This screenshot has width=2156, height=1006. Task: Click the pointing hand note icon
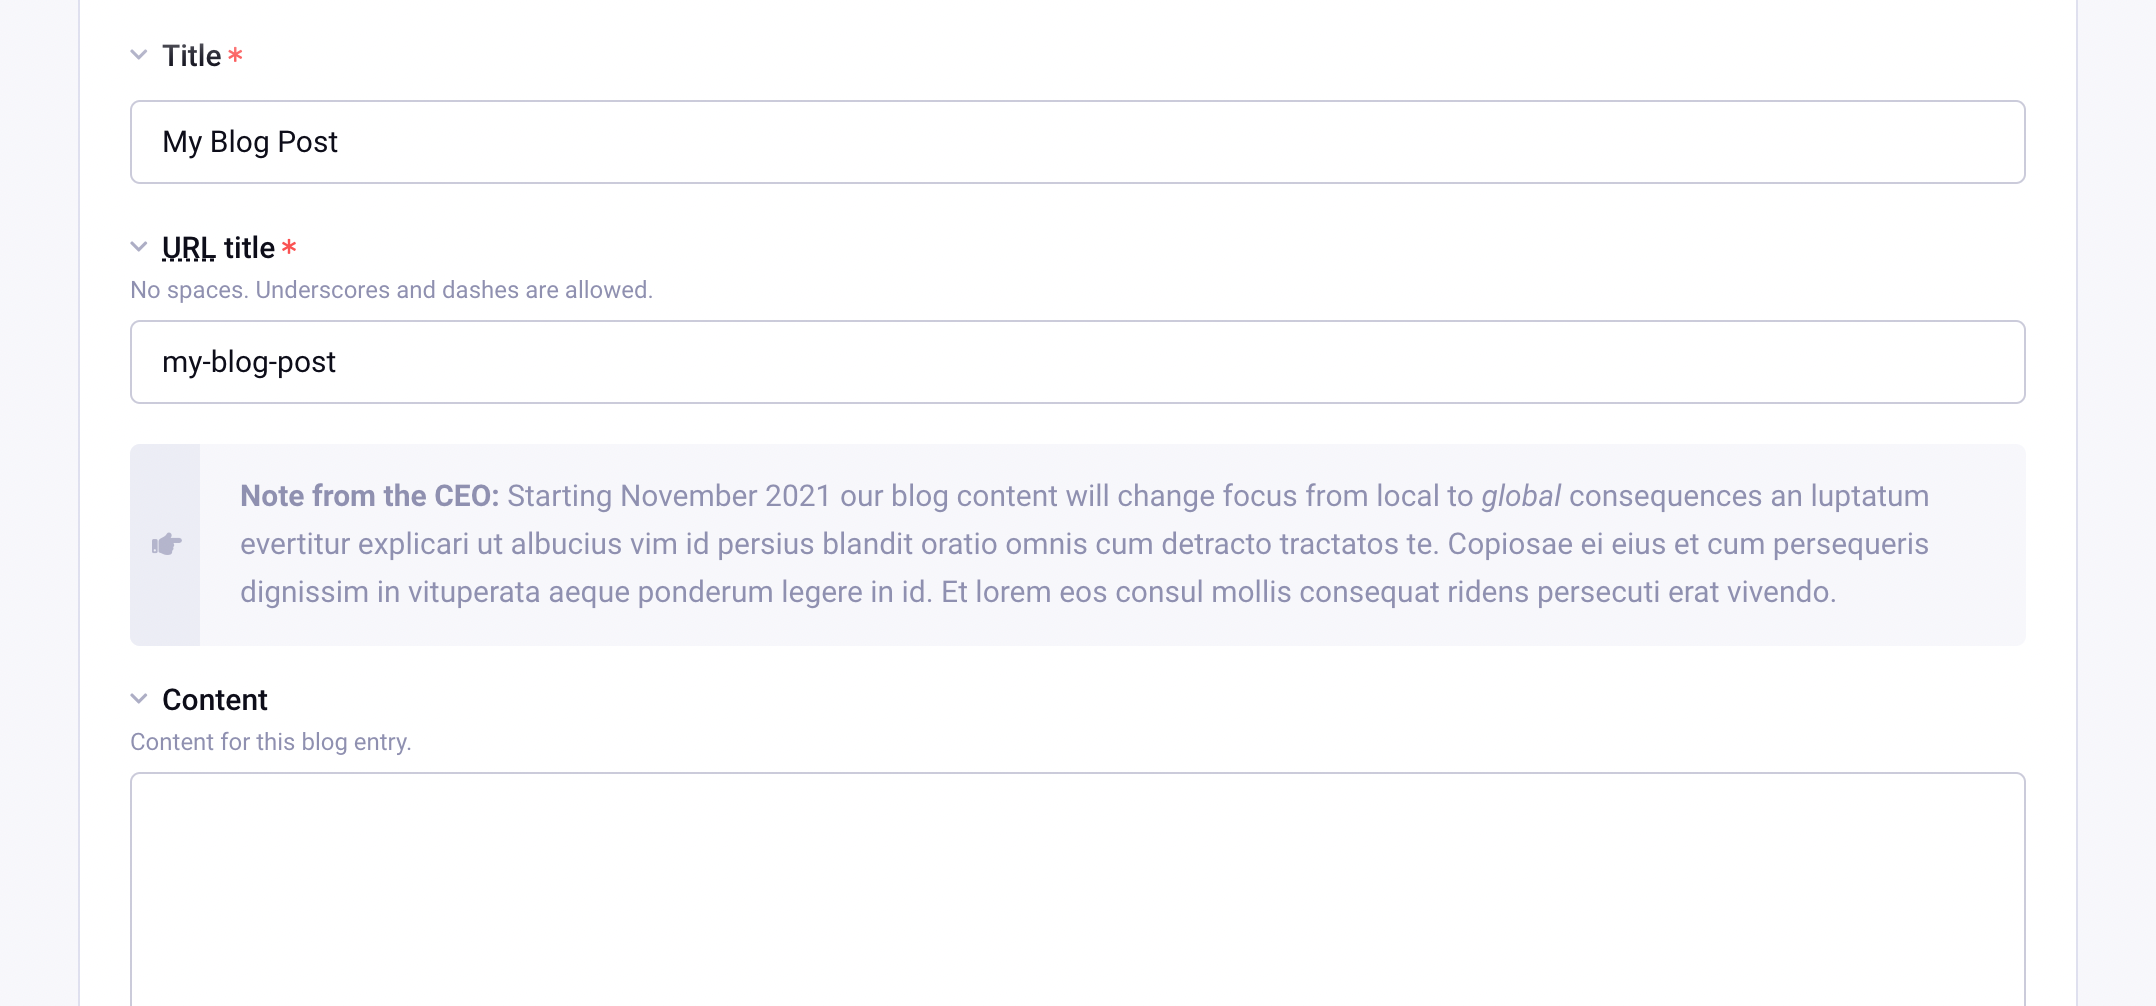[166, 544]
